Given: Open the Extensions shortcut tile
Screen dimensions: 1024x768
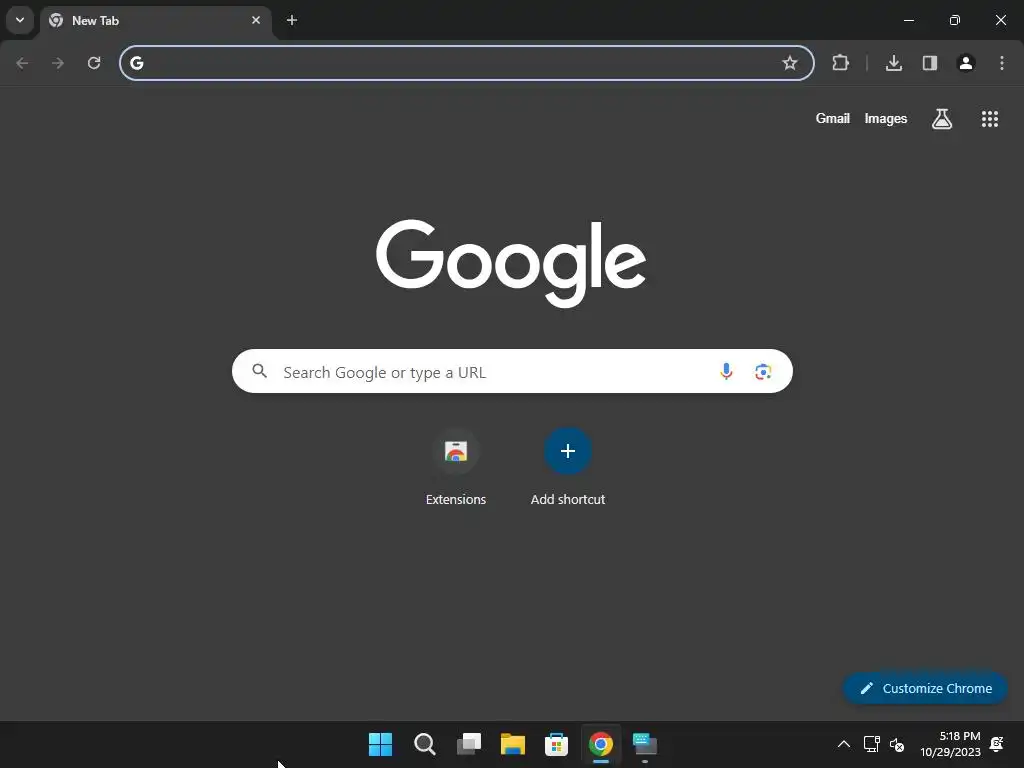Looking at the screenshot, I should click(456, 467).
